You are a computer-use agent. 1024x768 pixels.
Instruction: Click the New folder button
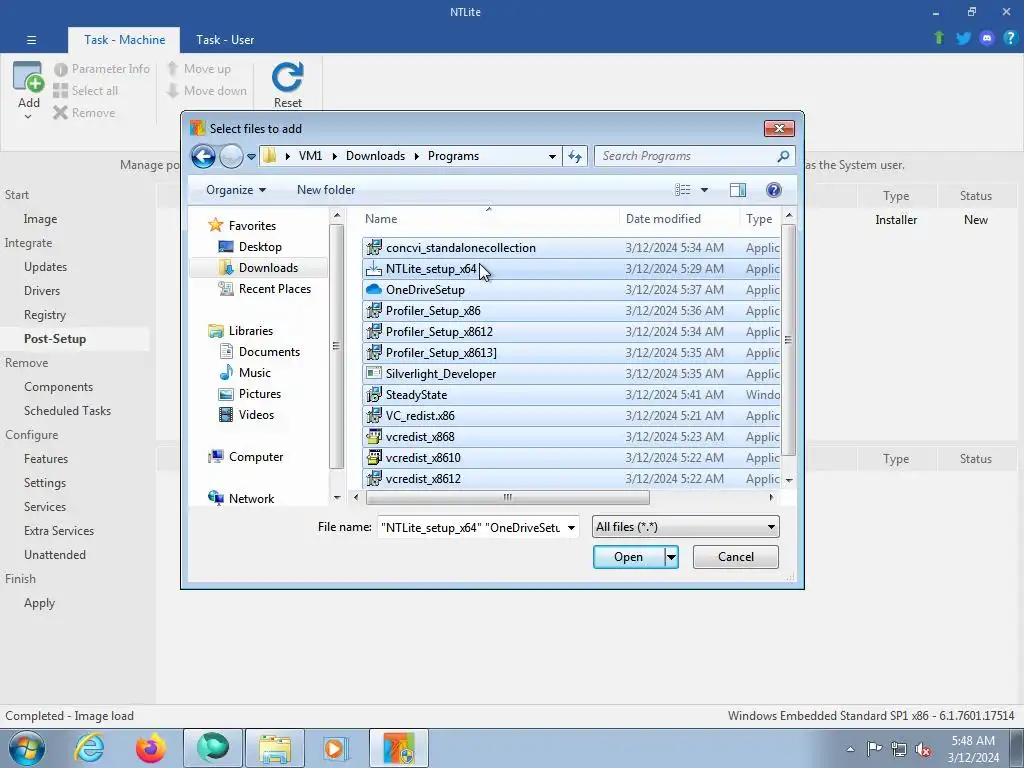[x=326, y=190]
